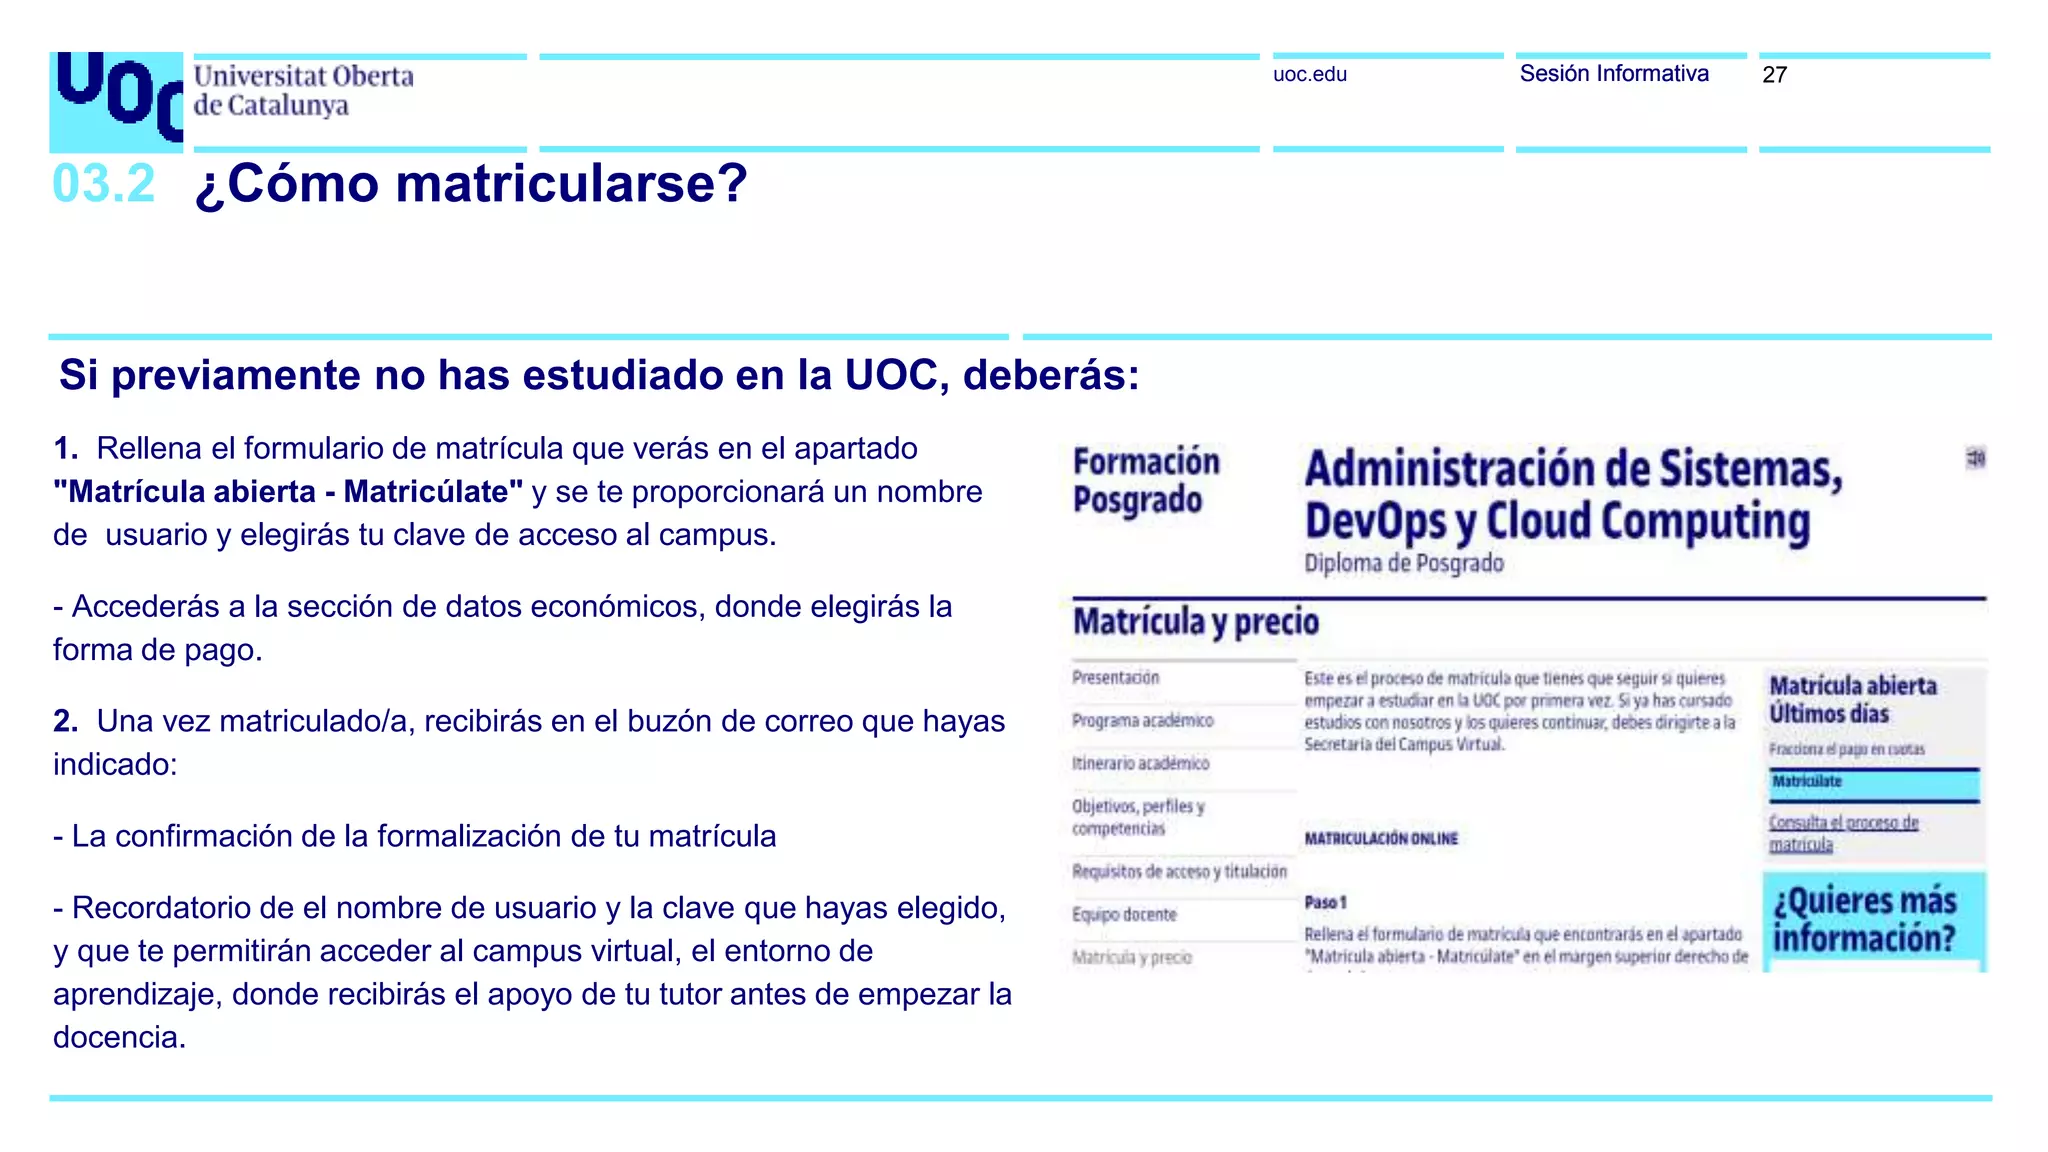Image resolution: width=2048 pixels, height=1152 pixels.
Task: Open the Consulta el proceso de matrícula link
Action: 1843,833
